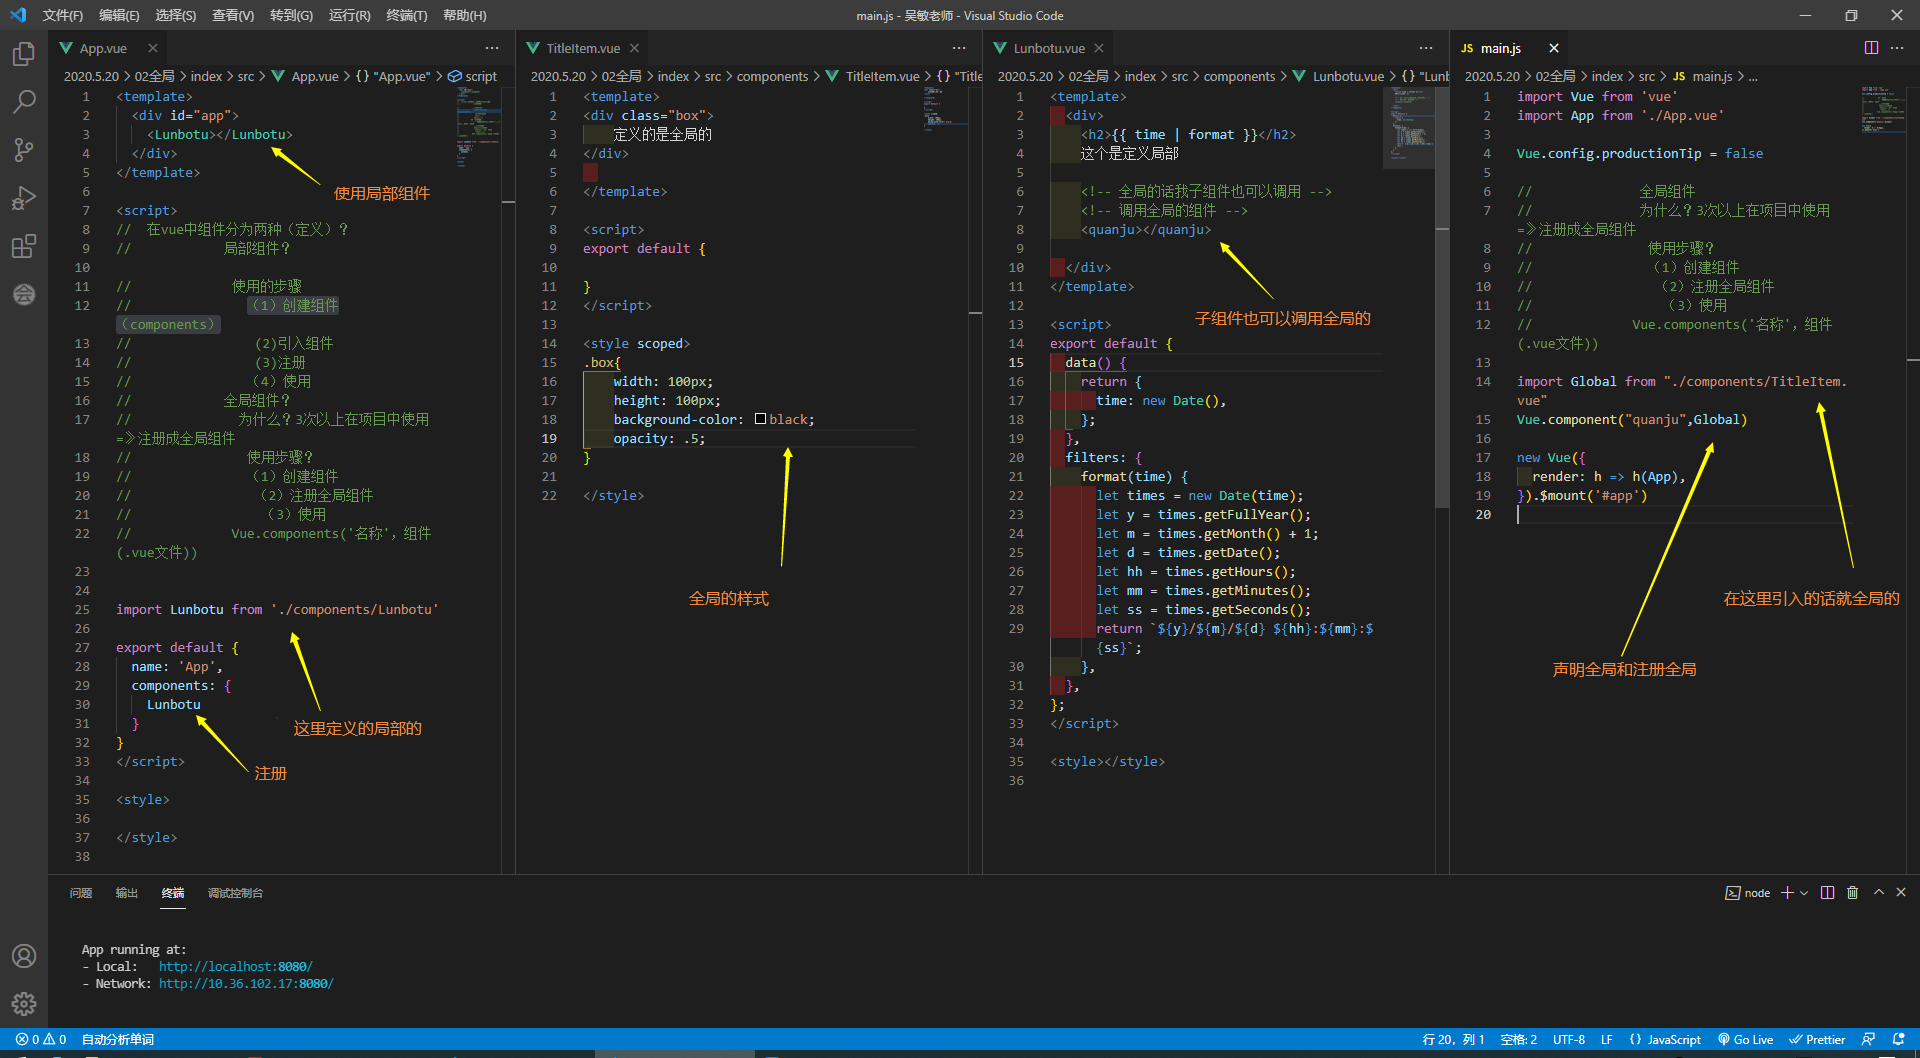Open the 文件(F) menu
Image resolution: width=1920 pixels, height=1058 pixels.
62,15
